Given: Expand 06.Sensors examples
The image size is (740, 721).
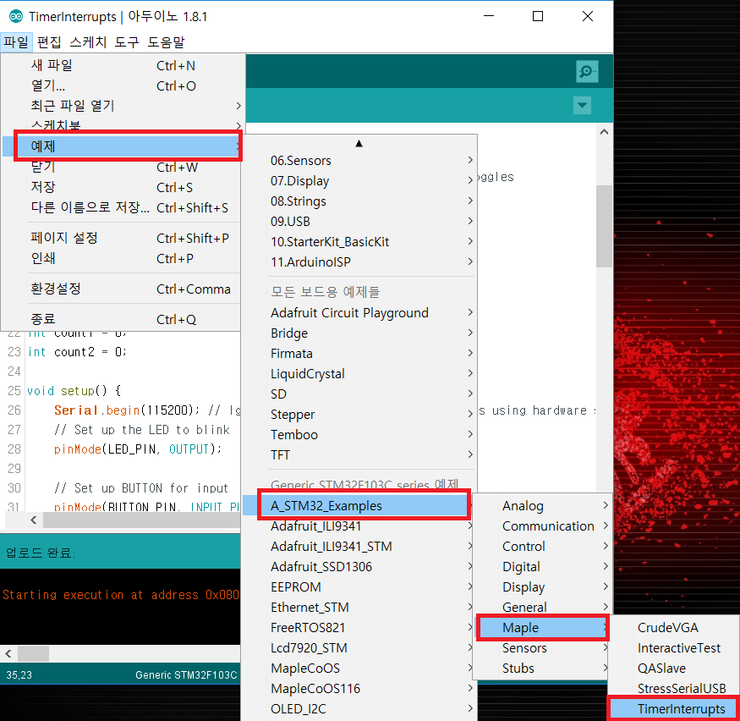Looking at the screenshot, I should 359,160.
